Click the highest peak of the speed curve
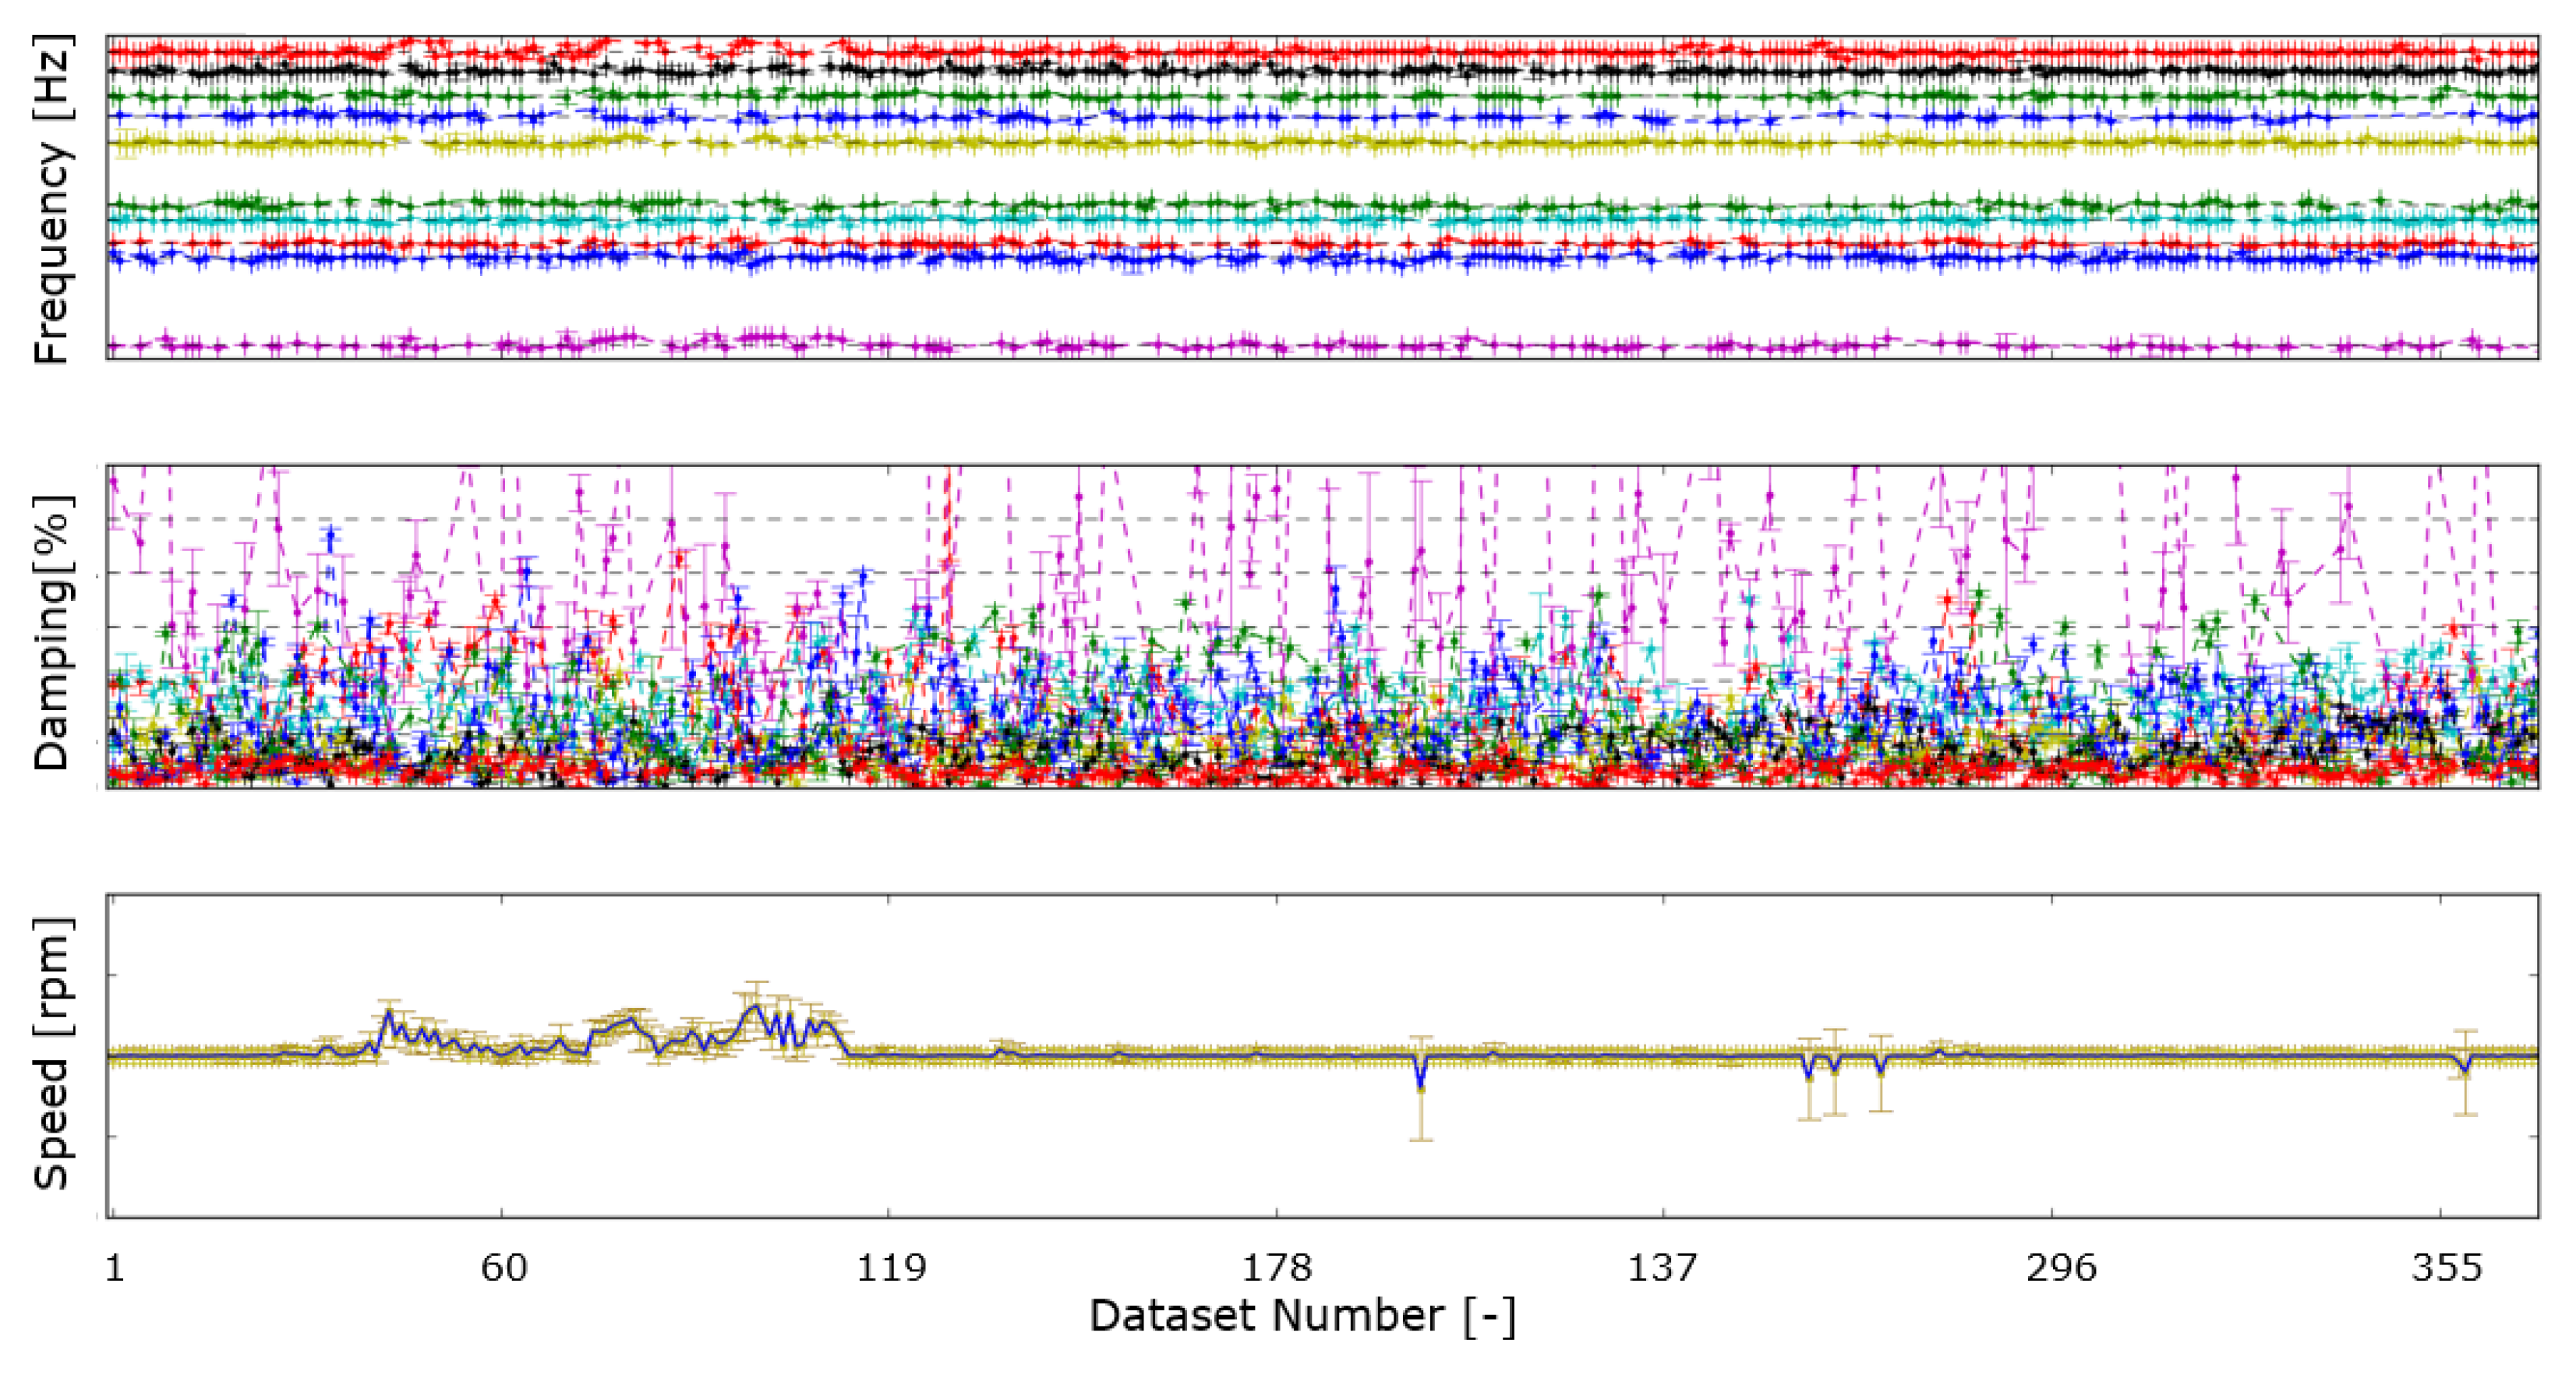2576x1375 pixels. [x=757, y=1006]
